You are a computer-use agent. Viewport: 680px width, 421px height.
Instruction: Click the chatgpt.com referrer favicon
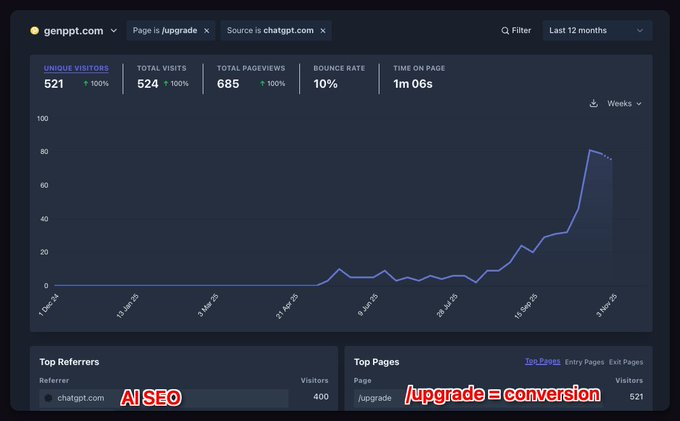pyautogui.click(x=48, y=398)
